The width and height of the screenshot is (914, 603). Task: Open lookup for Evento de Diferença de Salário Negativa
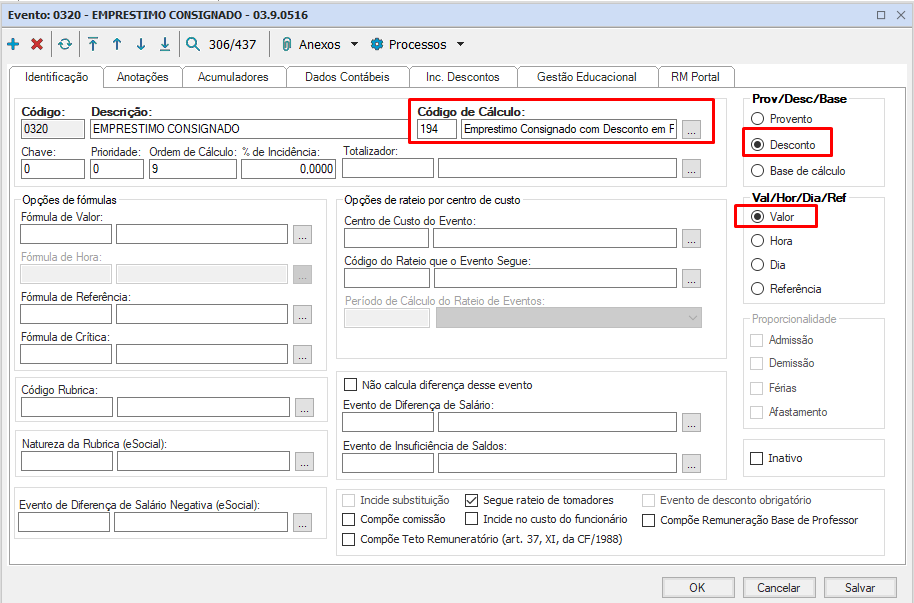pos(302,522)
